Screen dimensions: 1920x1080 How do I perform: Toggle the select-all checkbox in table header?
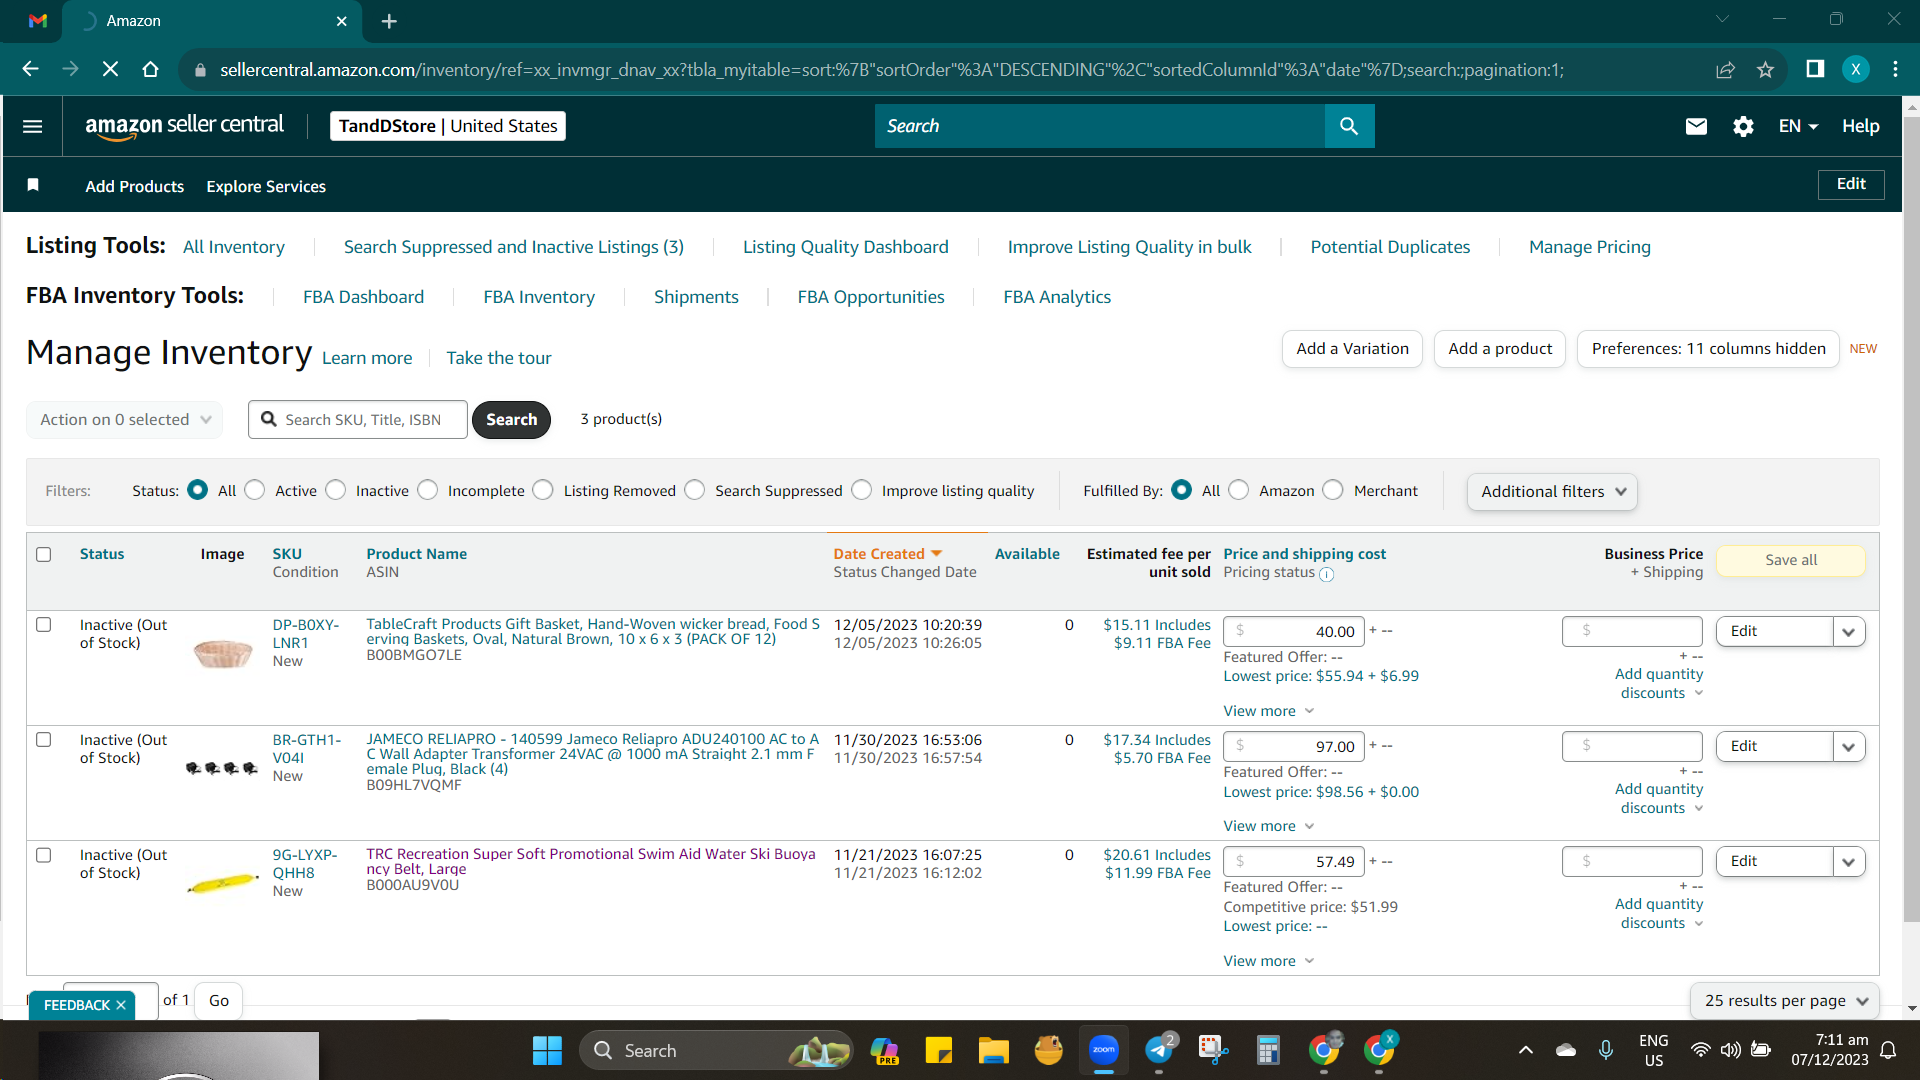44,554
